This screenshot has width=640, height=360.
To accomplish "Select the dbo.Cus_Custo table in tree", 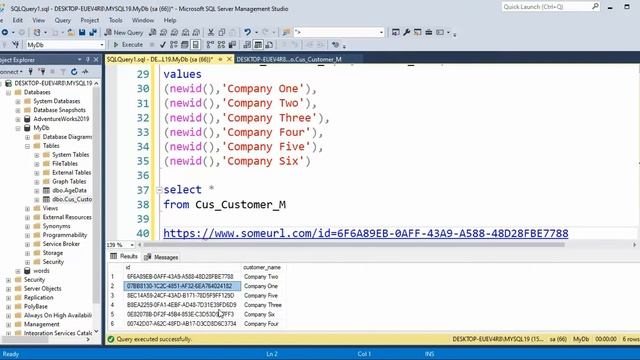I will click(72, 200).
